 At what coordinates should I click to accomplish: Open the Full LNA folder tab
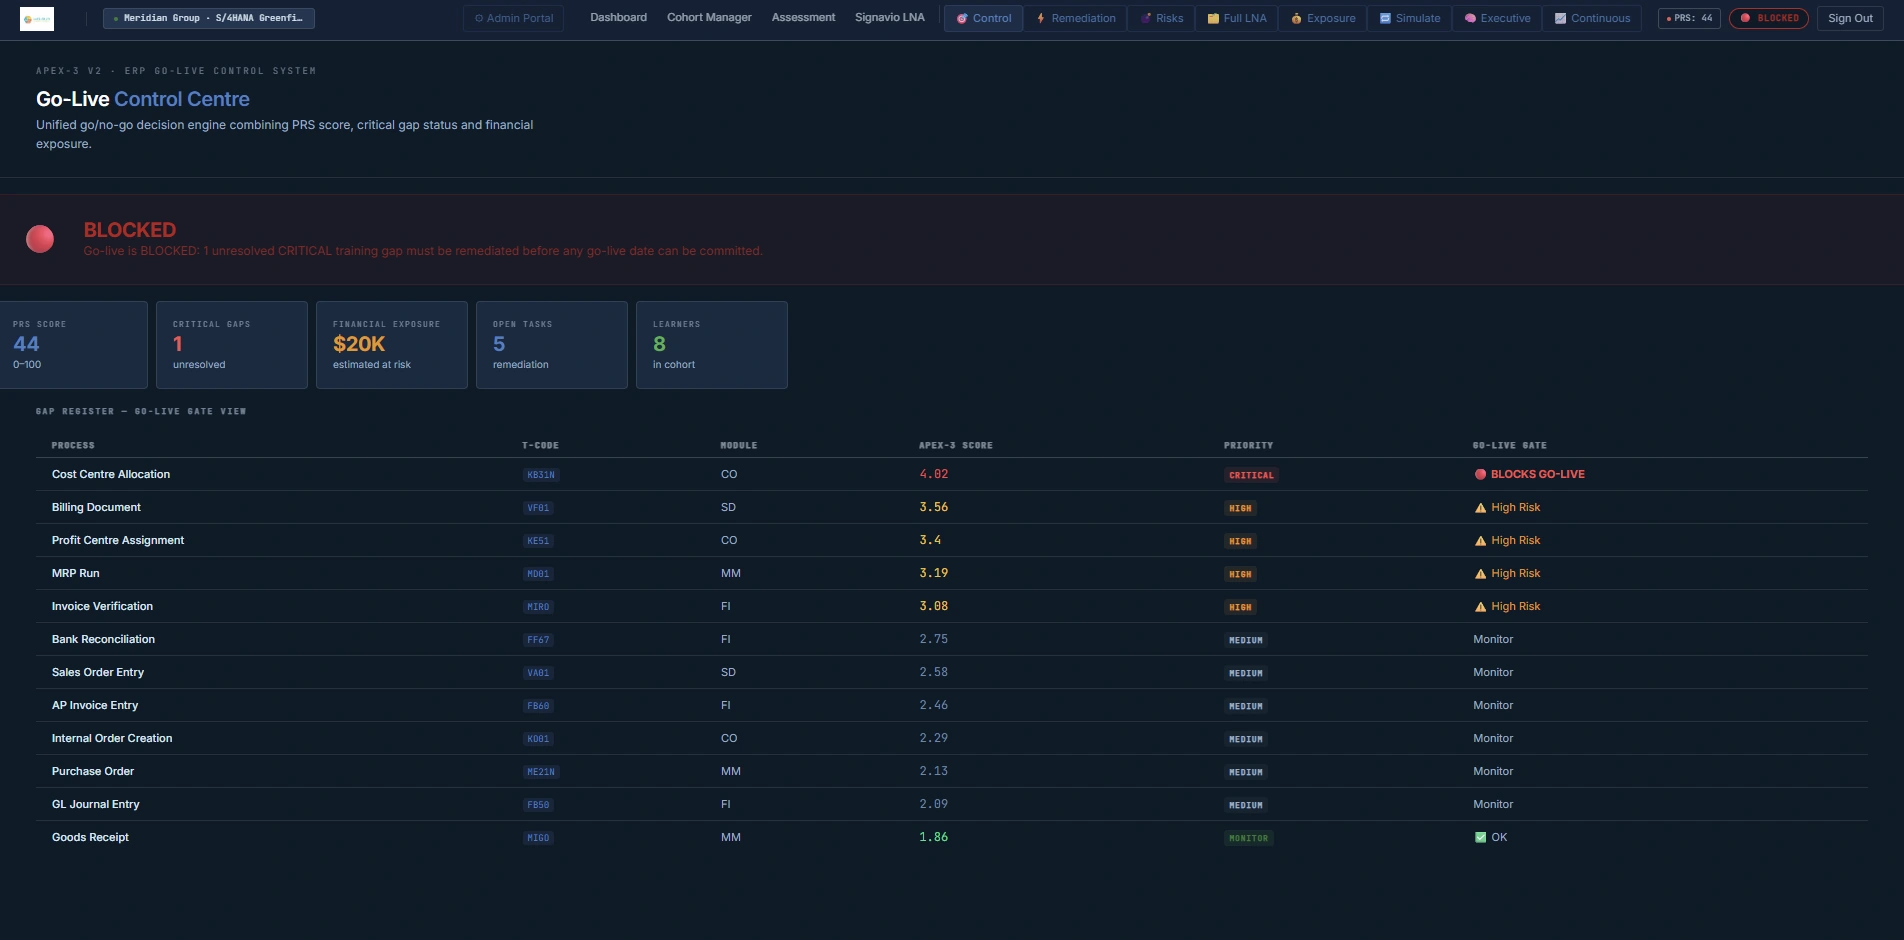click(1237, 18)
